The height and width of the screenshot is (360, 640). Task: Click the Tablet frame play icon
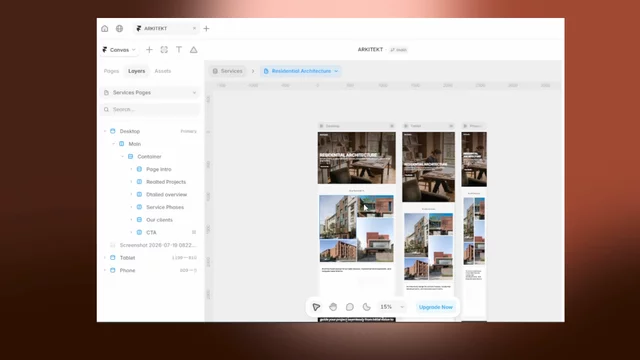pos(406,126)
